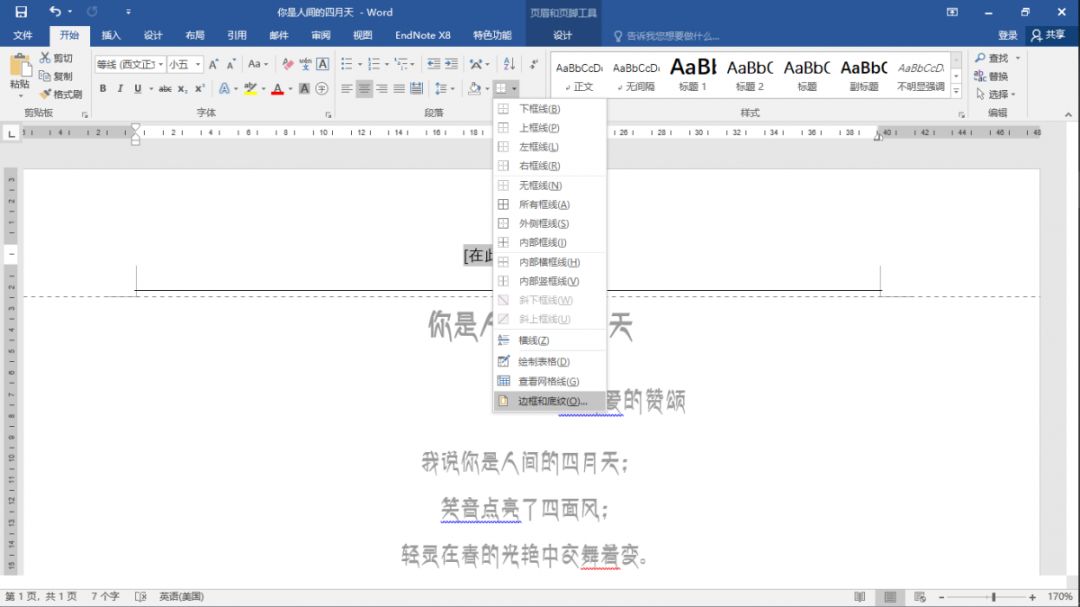Viewport: 1080px width, 607px height.
Task: Toggle italic formatting
Action: tap(120, 88)
